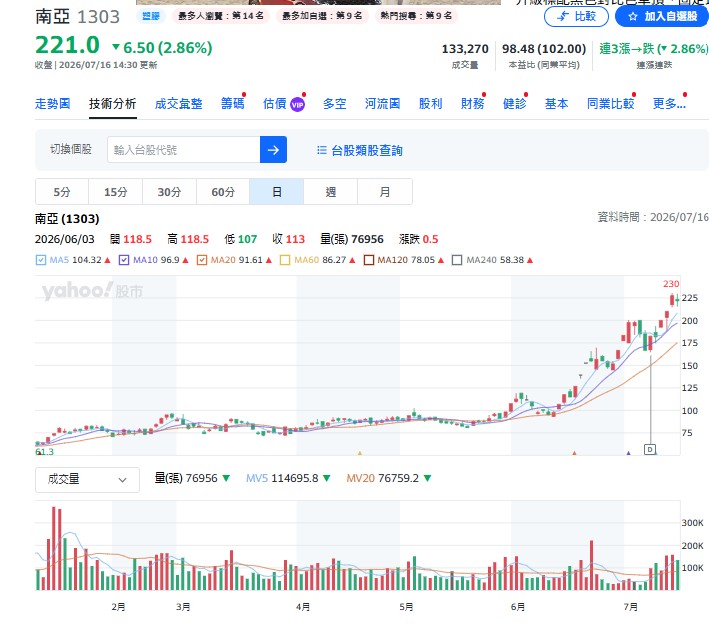
Task: Open the 估價 tab
Action: coord(274,104)
